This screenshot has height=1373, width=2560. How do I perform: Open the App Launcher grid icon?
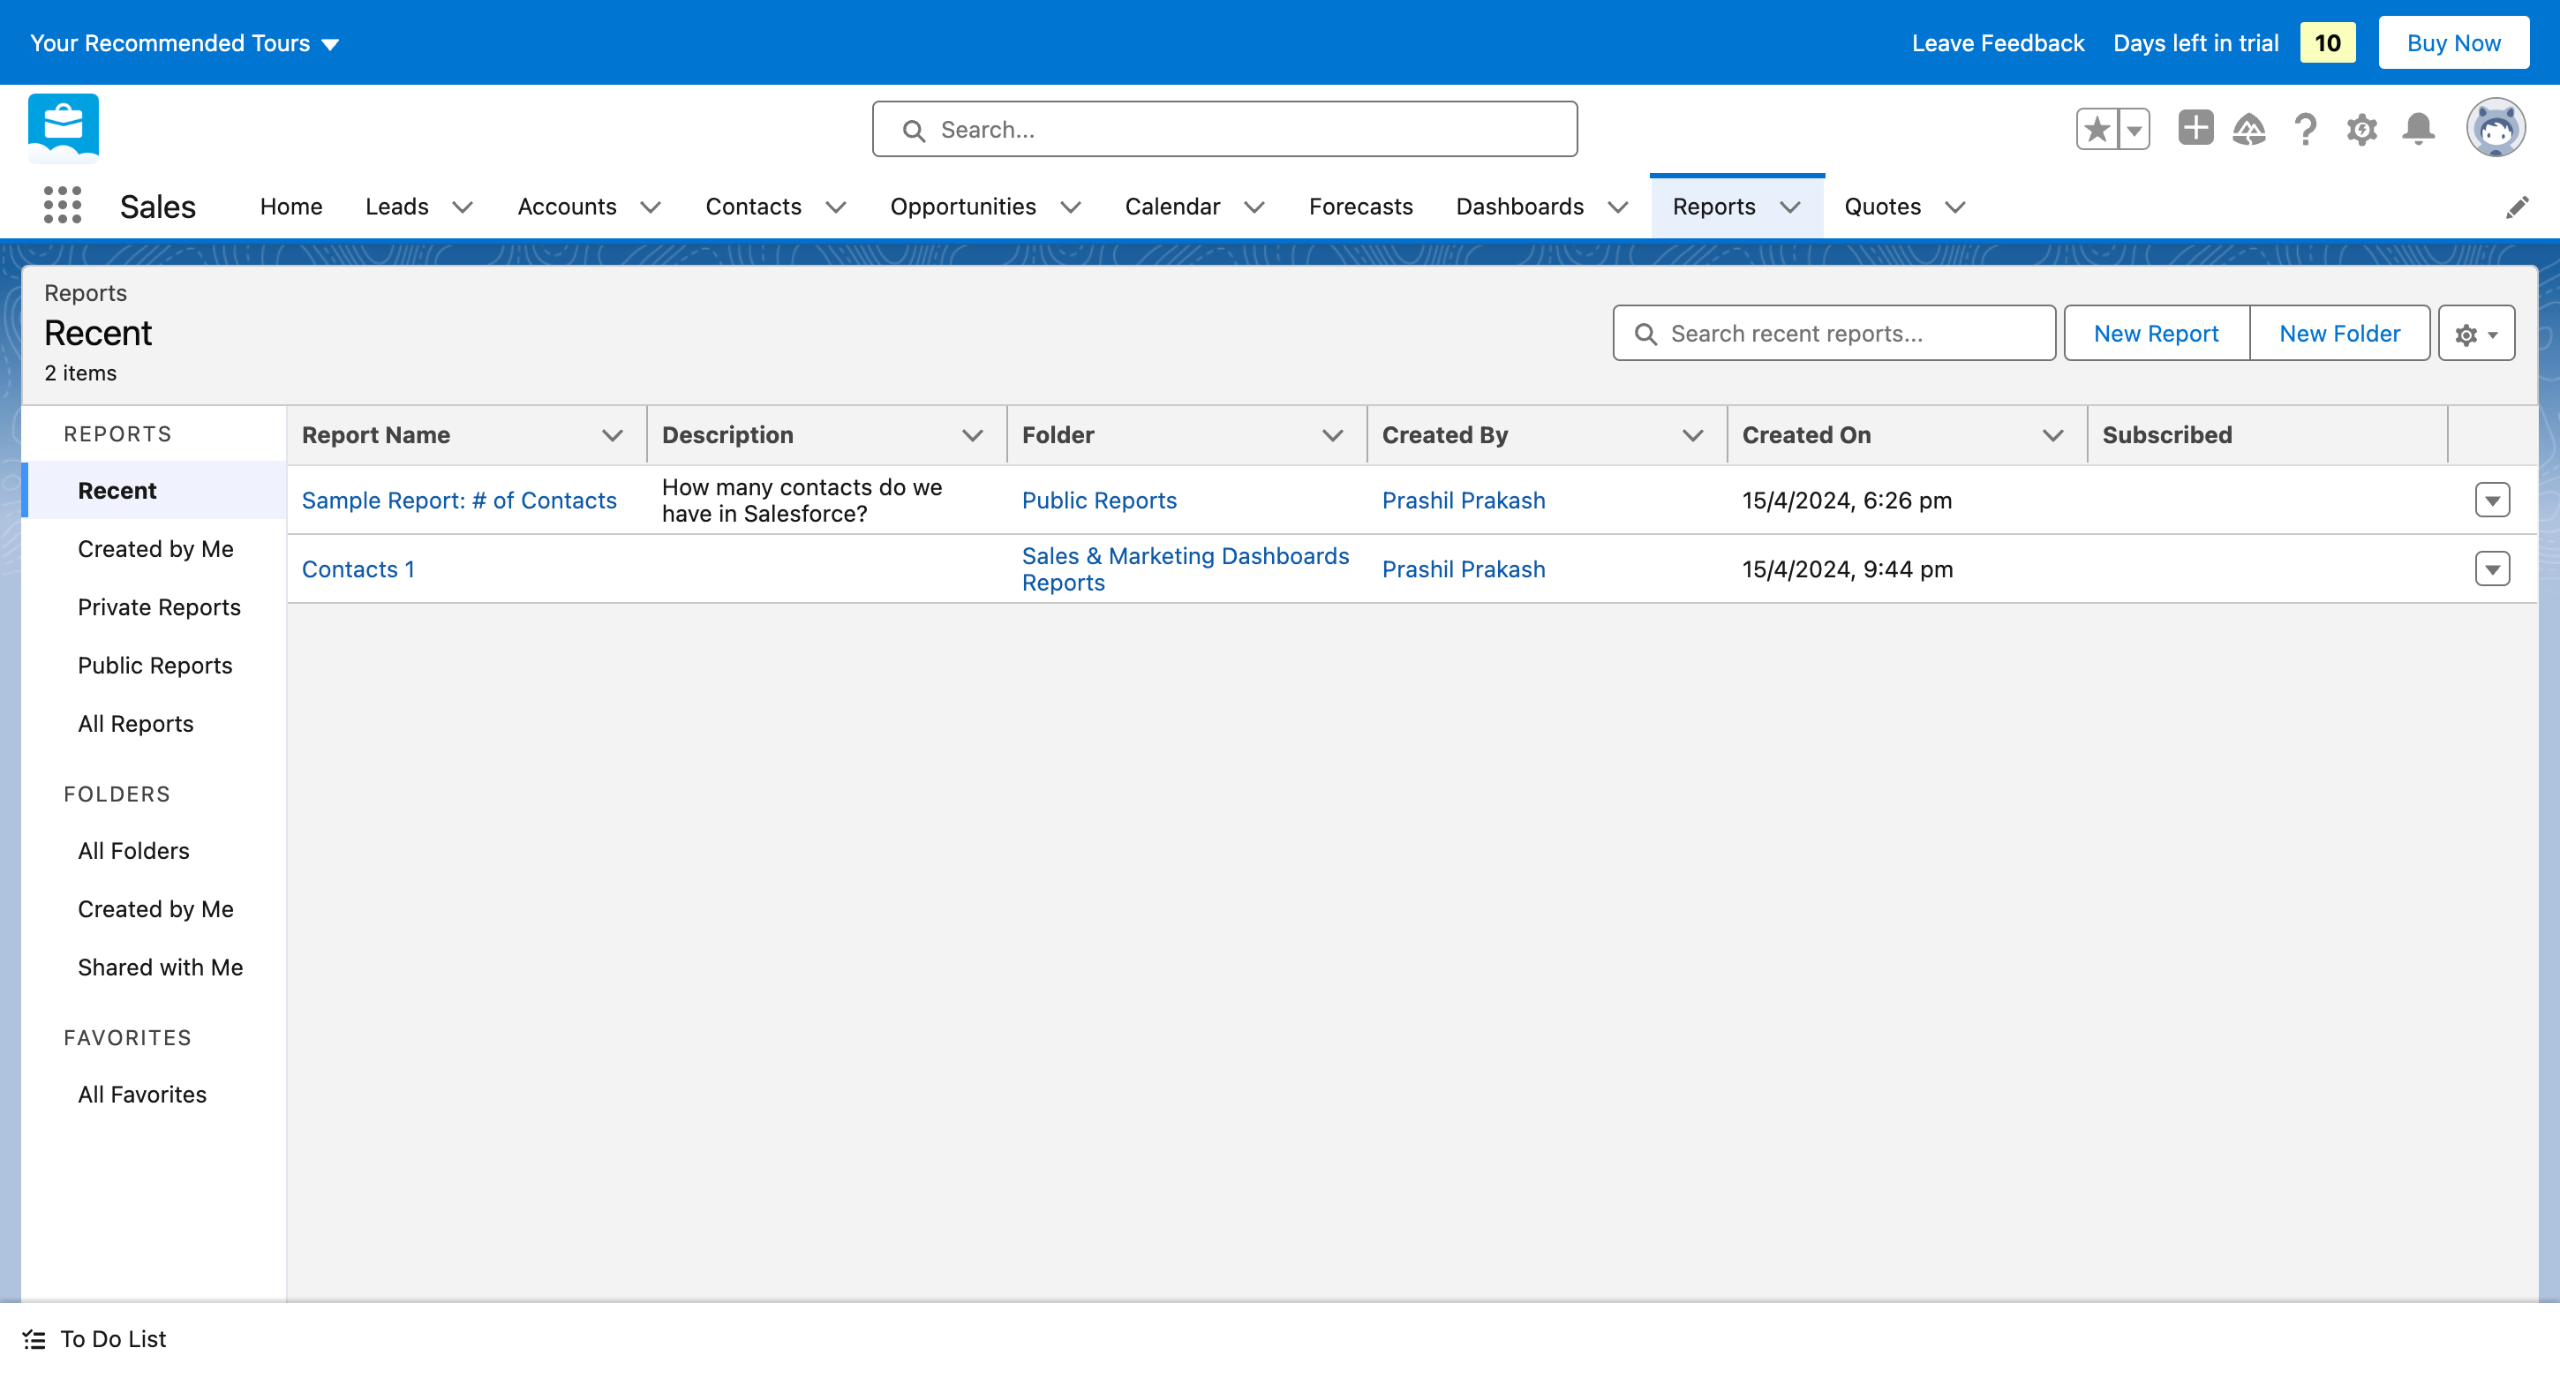point(62,205)
